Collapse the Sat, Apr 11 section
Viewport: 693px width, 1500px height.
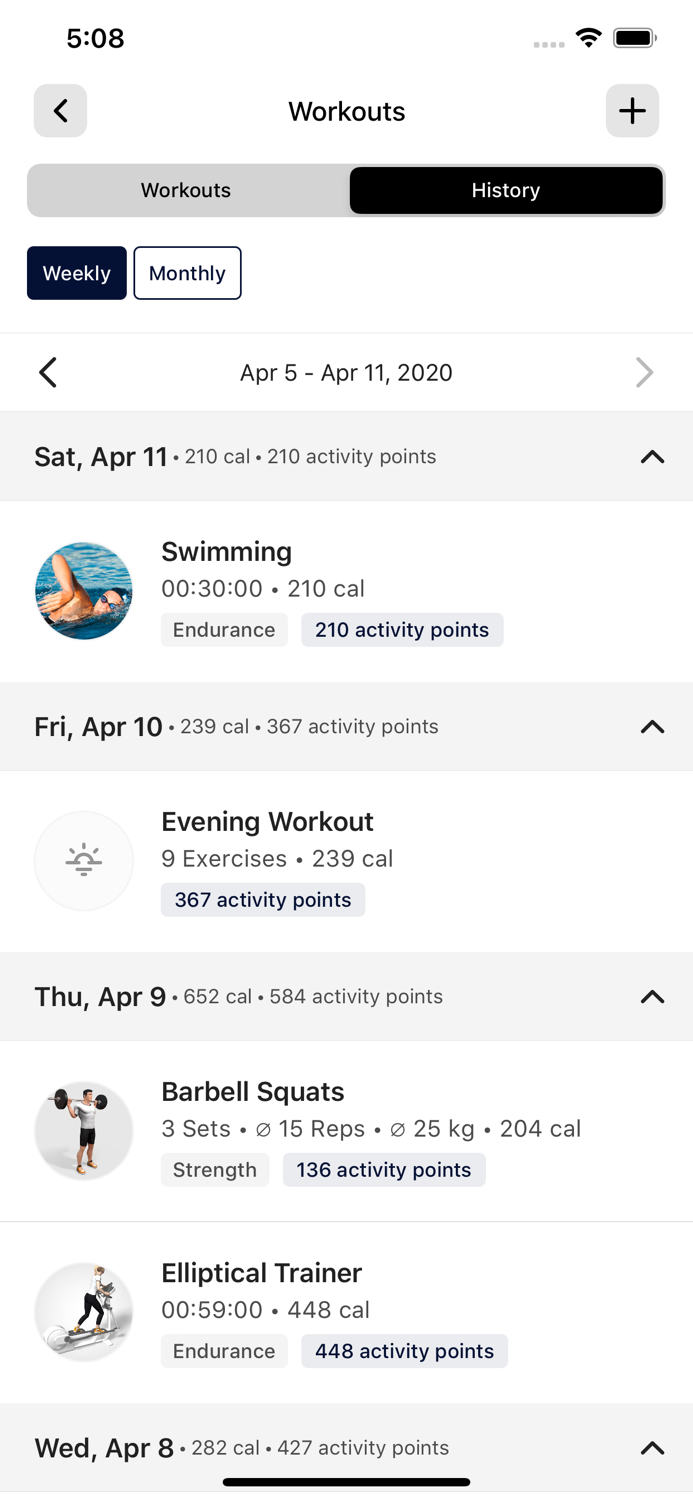point(652,457)
